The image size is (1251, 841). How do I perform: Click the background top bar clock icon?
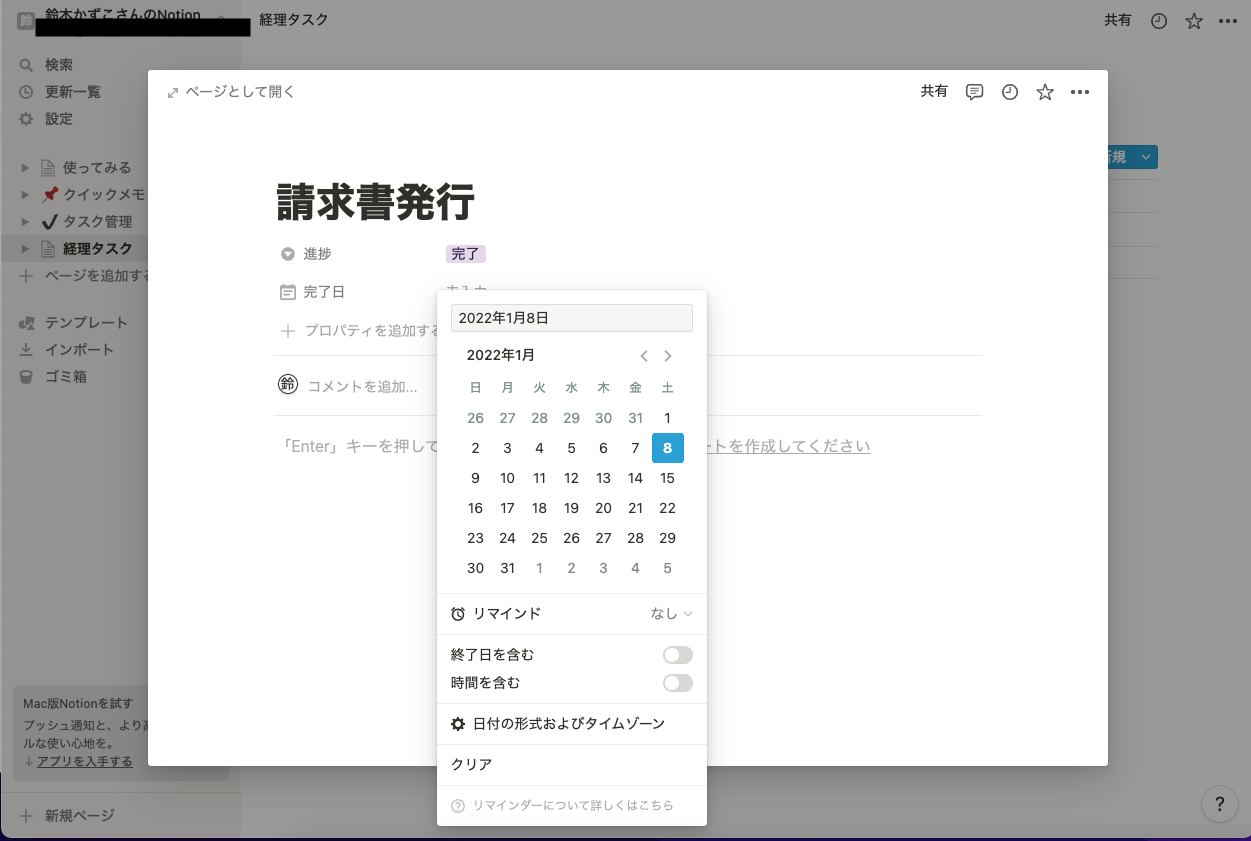1159,21
